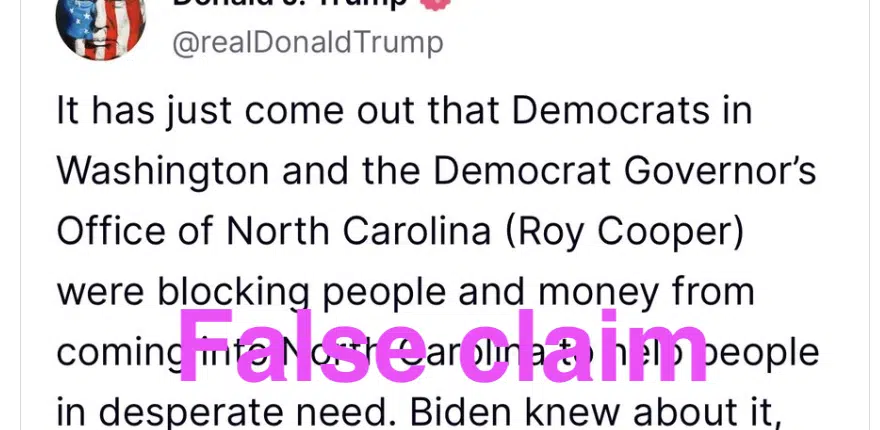Image resolution: width=880 pixels, height=430 pixels.
Task: Click "(Roy Cooper)" in the post
Action: tap(625, 231)
